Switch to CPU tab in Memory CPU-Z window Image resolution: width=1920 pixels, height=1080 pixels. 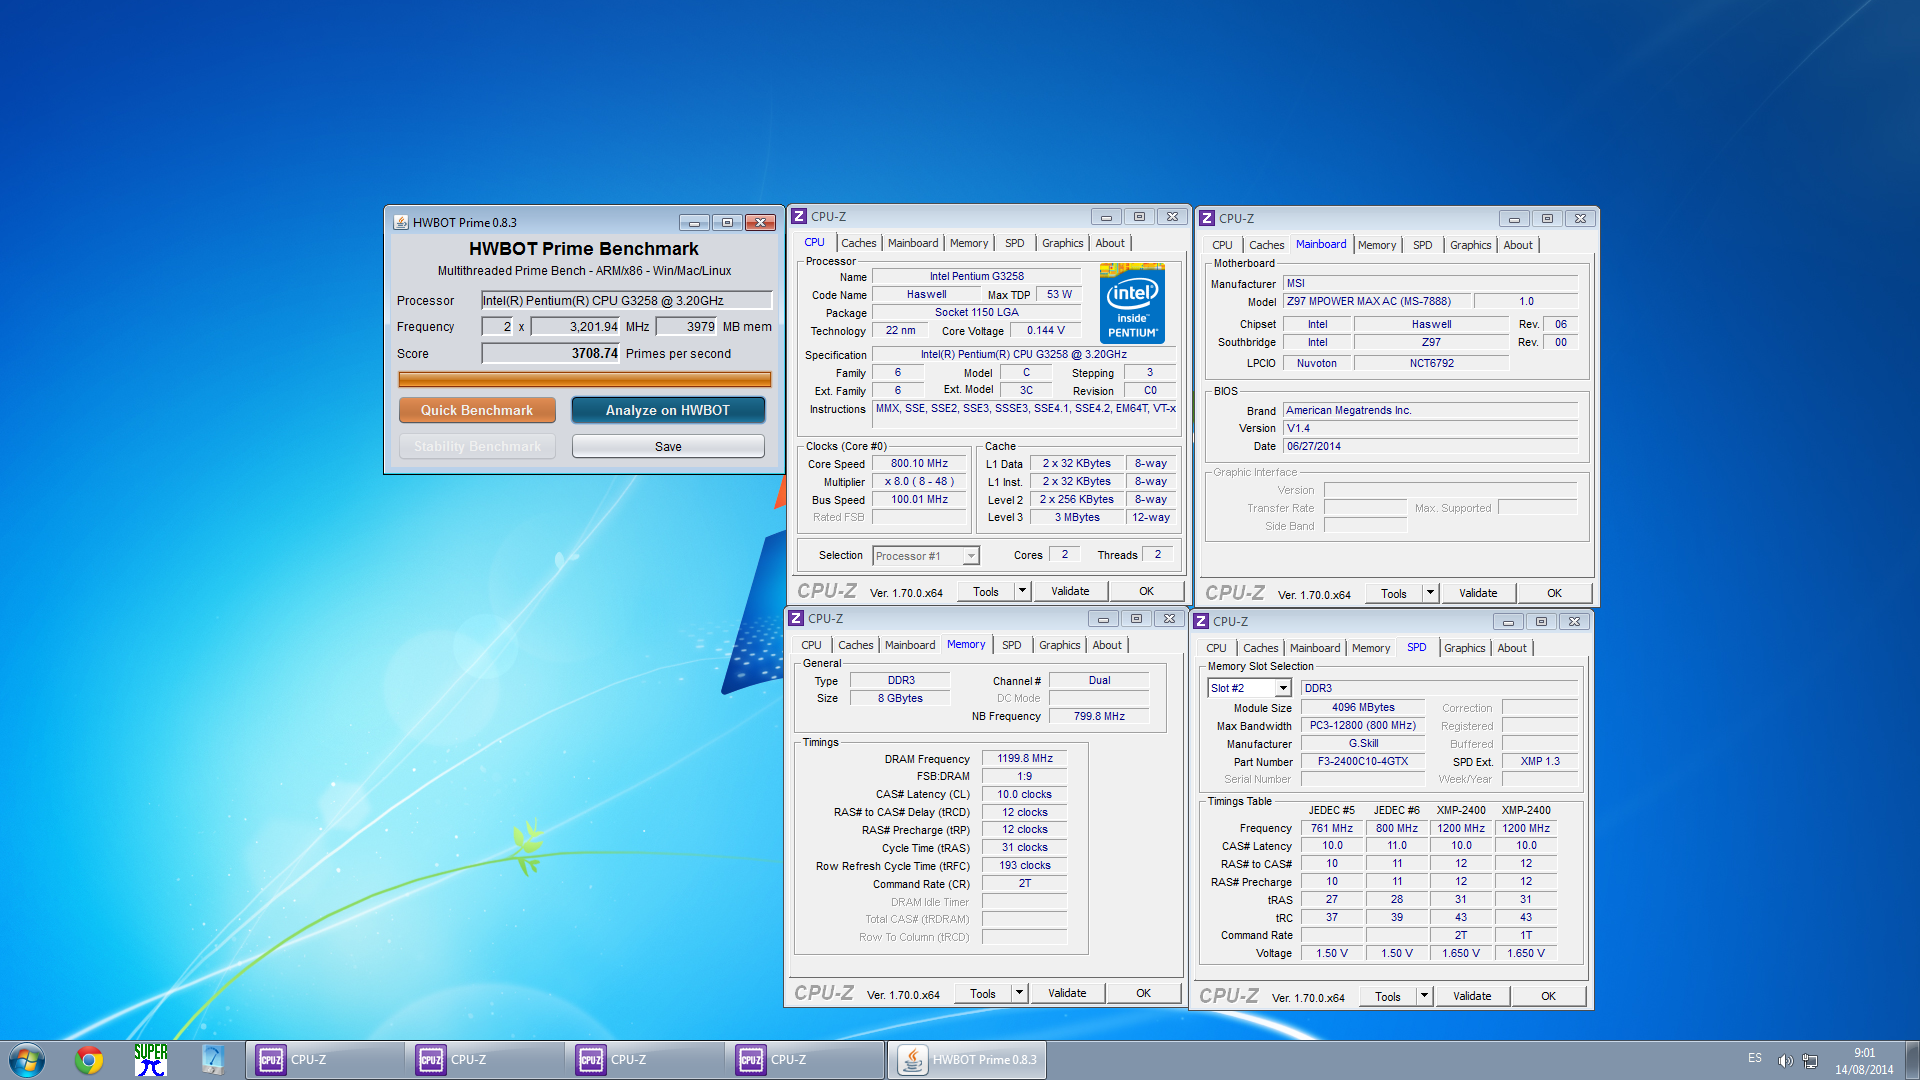point(811,645)
